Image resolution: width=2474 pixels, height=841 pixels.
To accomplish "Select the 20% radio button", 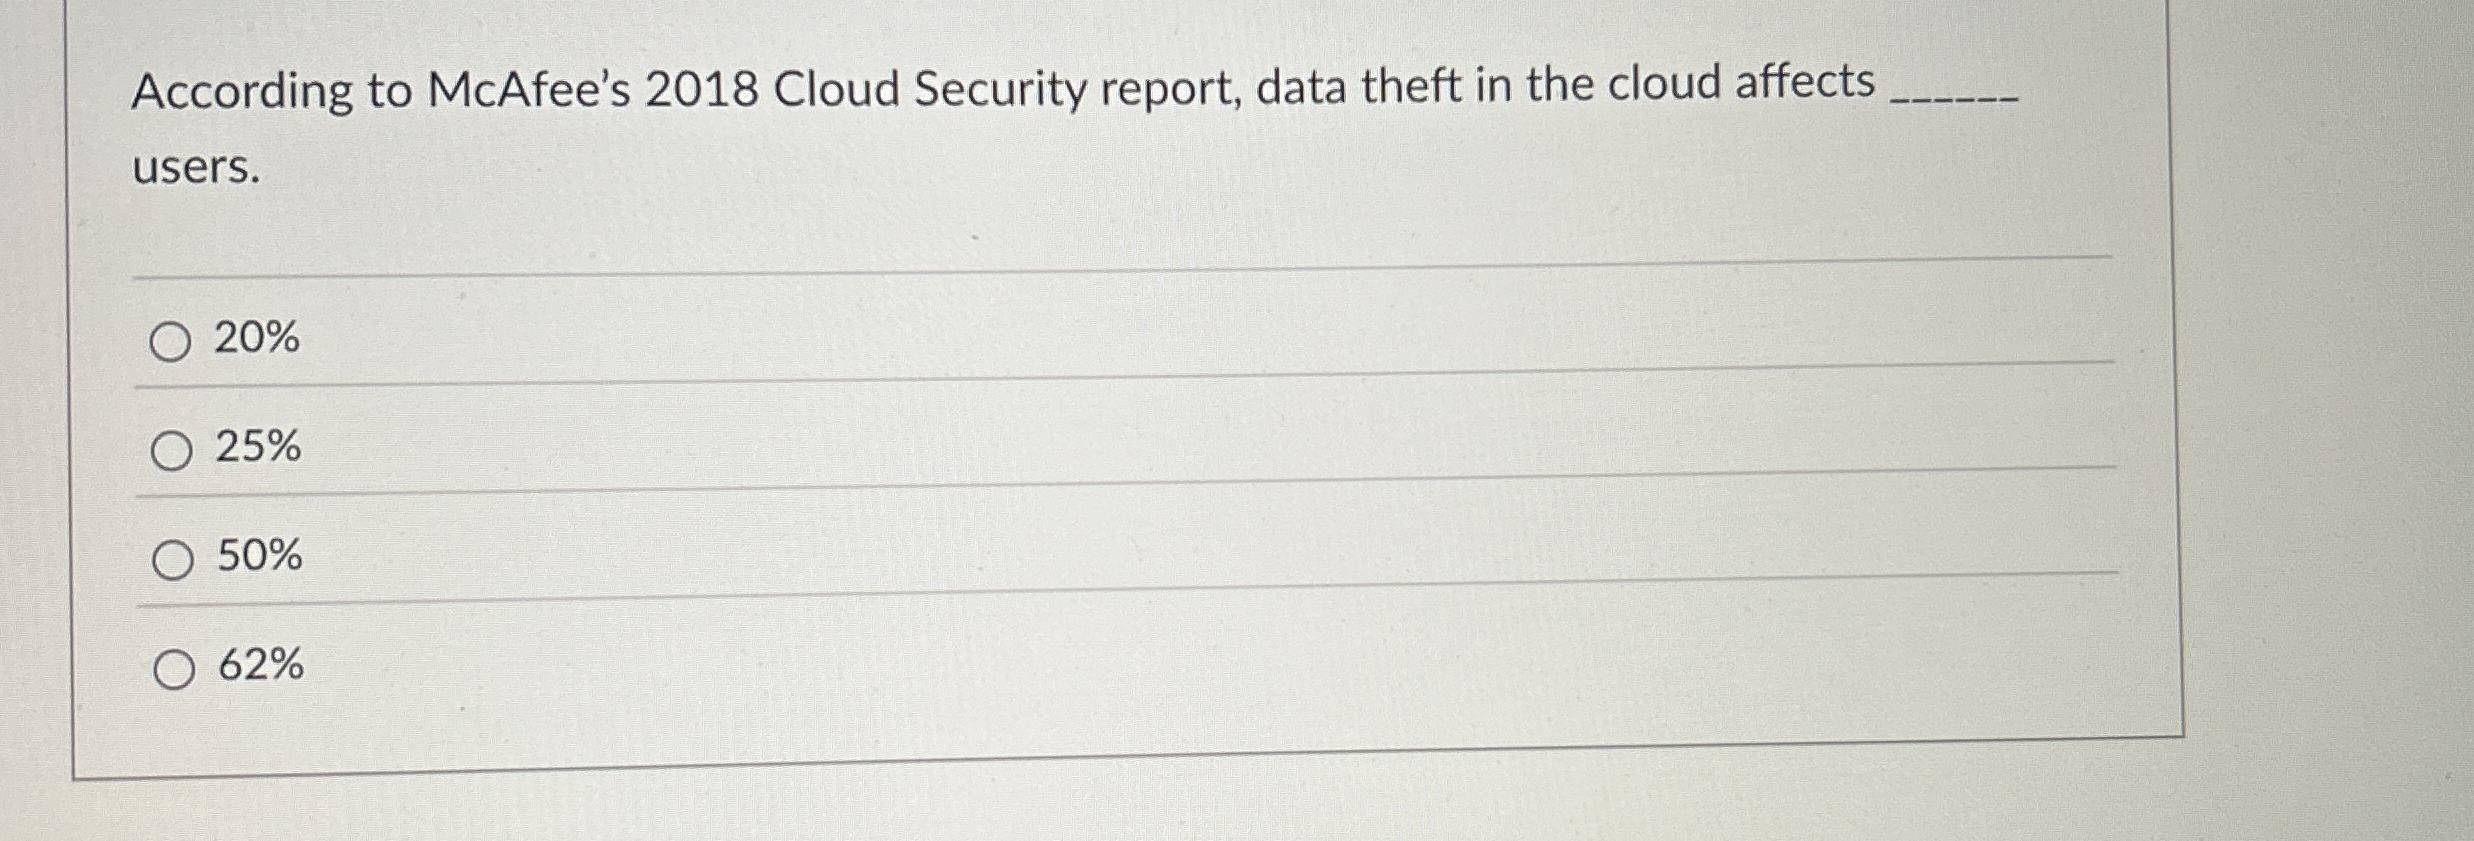I will pyautogui.click(x=171, y=340).
